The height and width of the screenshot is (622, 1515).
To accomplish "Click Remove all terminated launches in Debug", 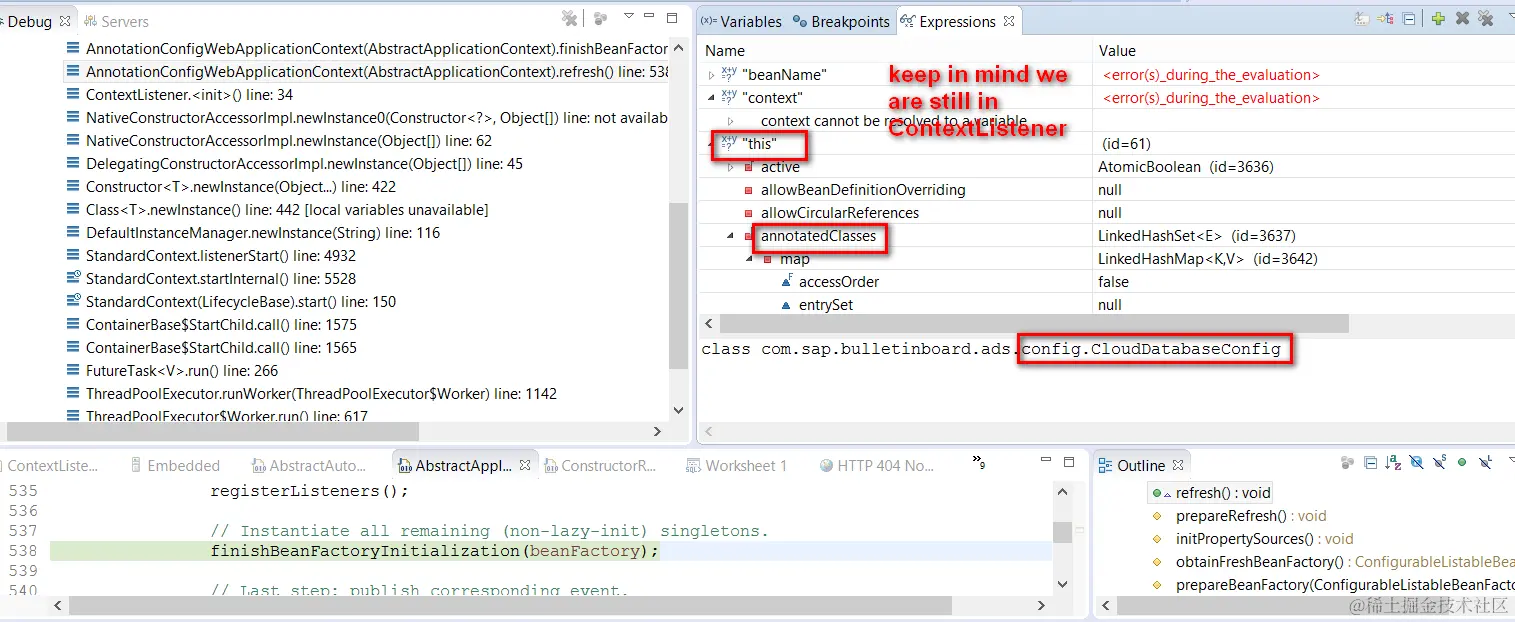I will pos(569,18).
